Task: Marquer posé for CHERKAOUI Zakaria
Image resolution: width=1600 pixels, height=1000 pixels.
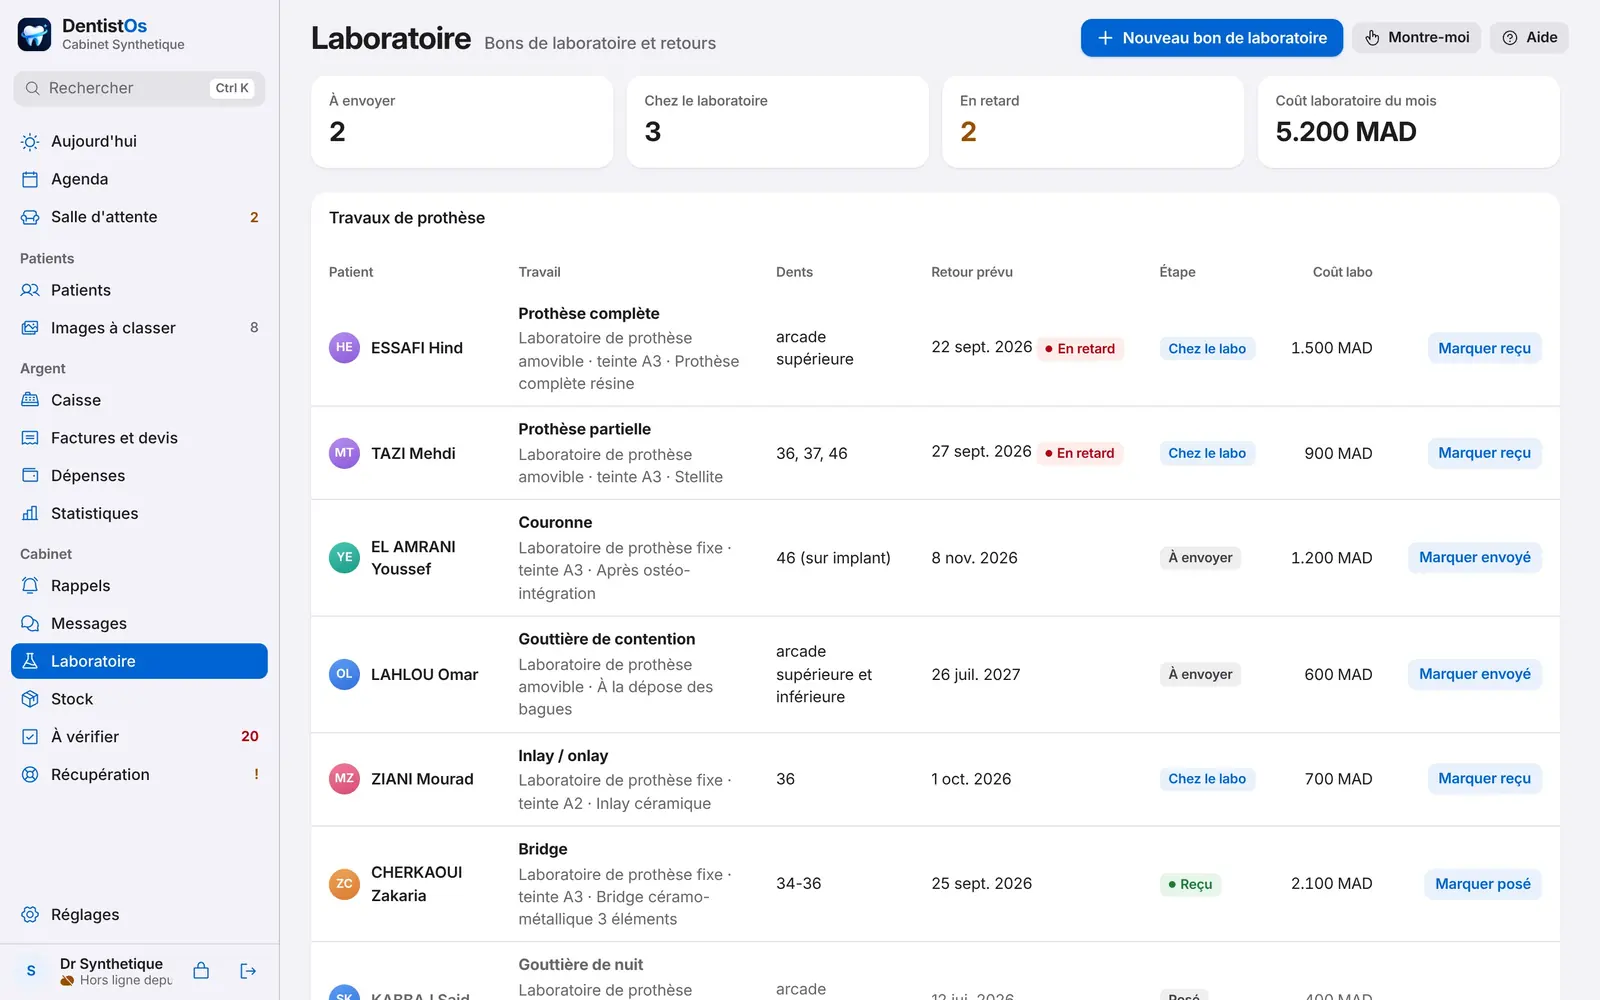Action: [x=1482, y=884]
